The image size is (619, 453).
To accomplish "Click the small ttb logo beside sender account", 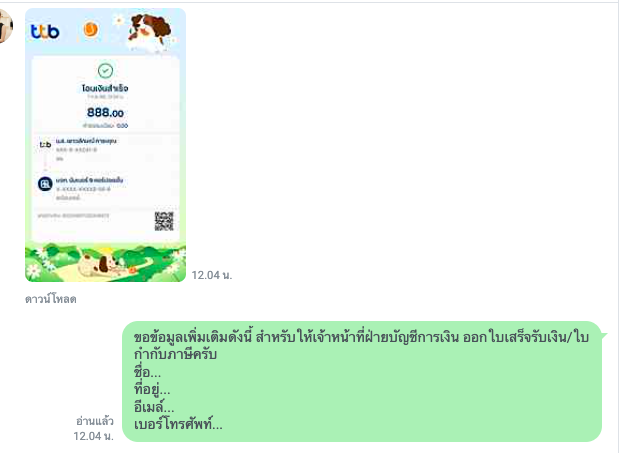I will click(x=45, y=145).
